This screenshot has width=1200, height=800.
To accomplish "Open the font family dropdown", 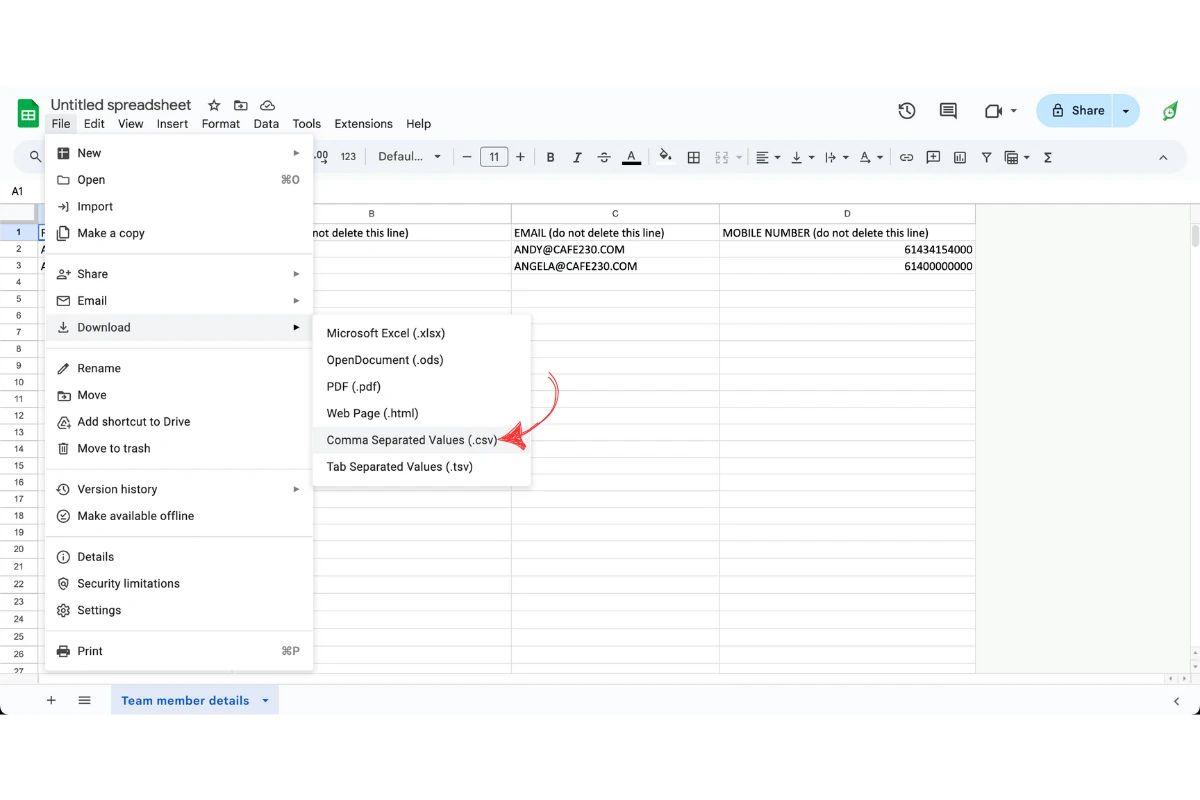I will (x=409, y=157).
